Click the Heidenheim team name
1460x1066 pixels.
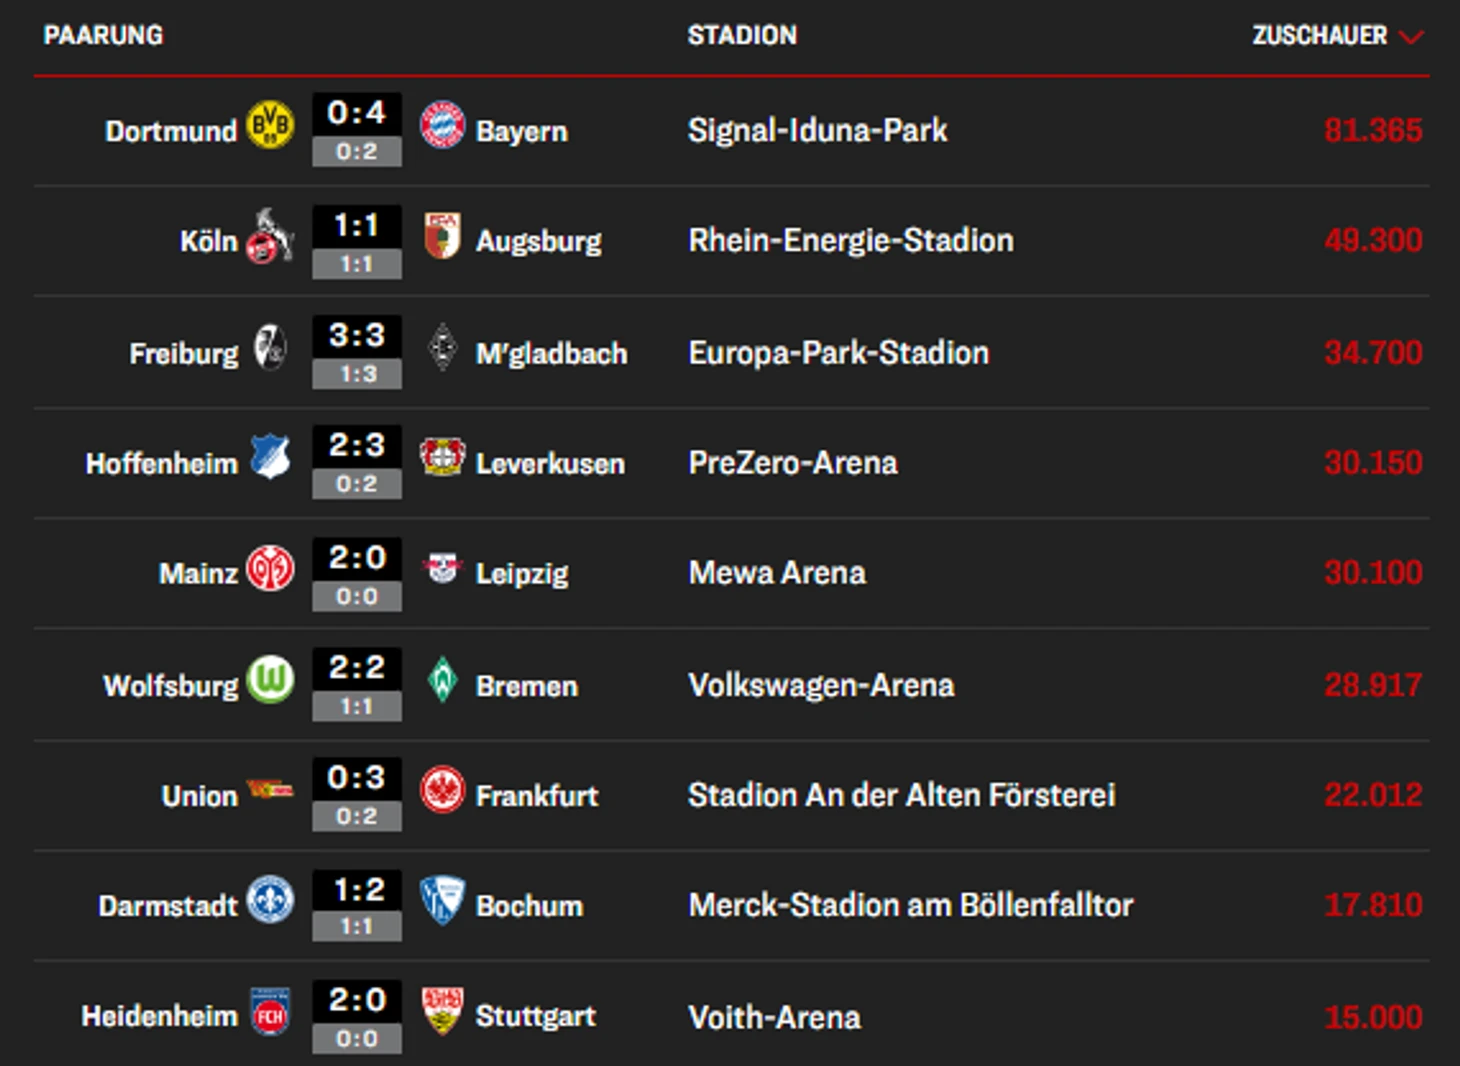pos(160,1016)
